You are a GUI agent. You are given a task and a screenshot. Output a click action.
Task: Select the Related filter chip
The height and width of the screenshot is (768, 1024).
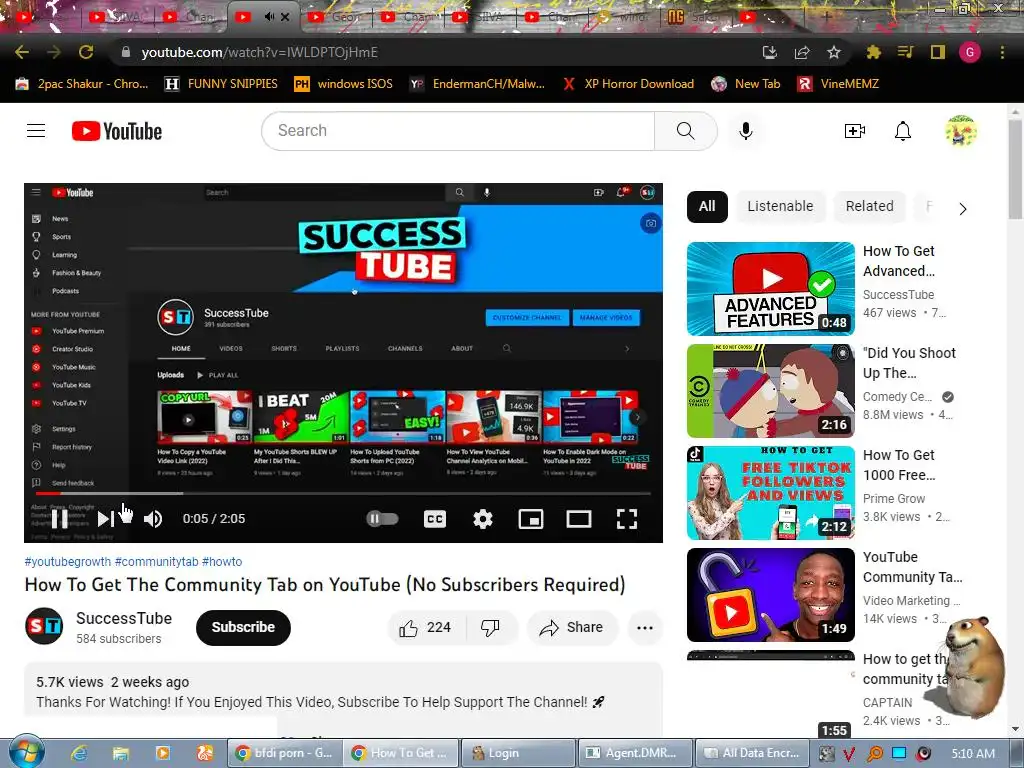pyautogui.click(x=869, y=206)
